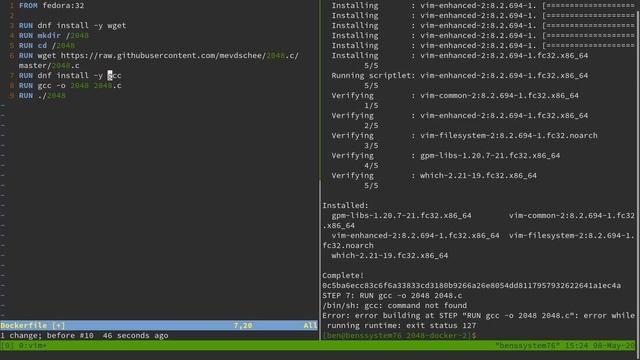Click the '7,20' cursor position indicator
The width and height of the screenshot is (640, 360).
pos(242,325)
